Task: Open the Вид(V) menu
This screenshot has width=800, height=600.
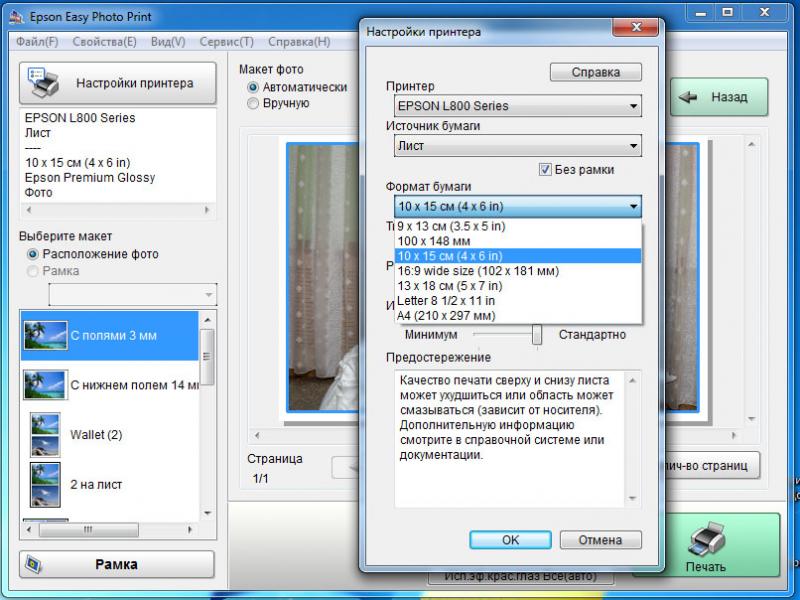Action: (168, 42)
